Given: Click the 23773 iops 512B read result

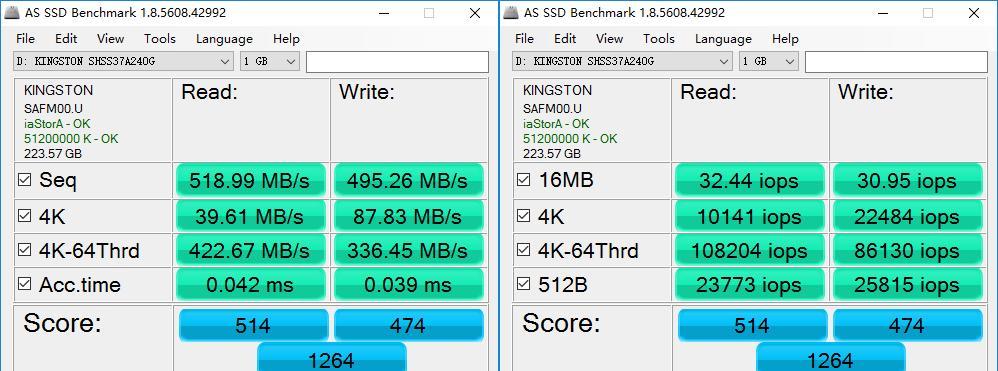Looking at the screenshot, I should (750, 284).
